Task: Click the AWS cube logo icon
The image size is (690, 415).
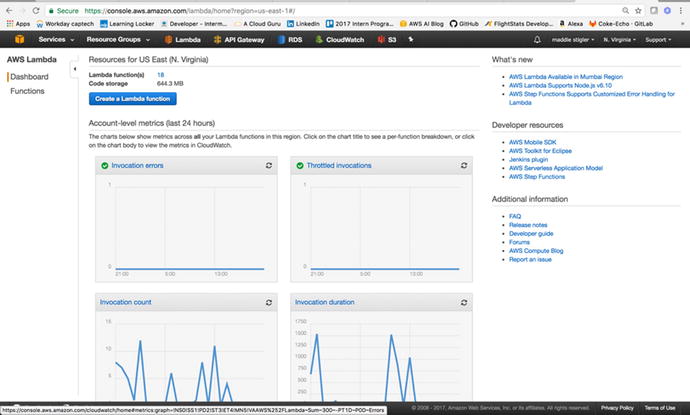Action: pyautogui.click(x=18, y=39)
